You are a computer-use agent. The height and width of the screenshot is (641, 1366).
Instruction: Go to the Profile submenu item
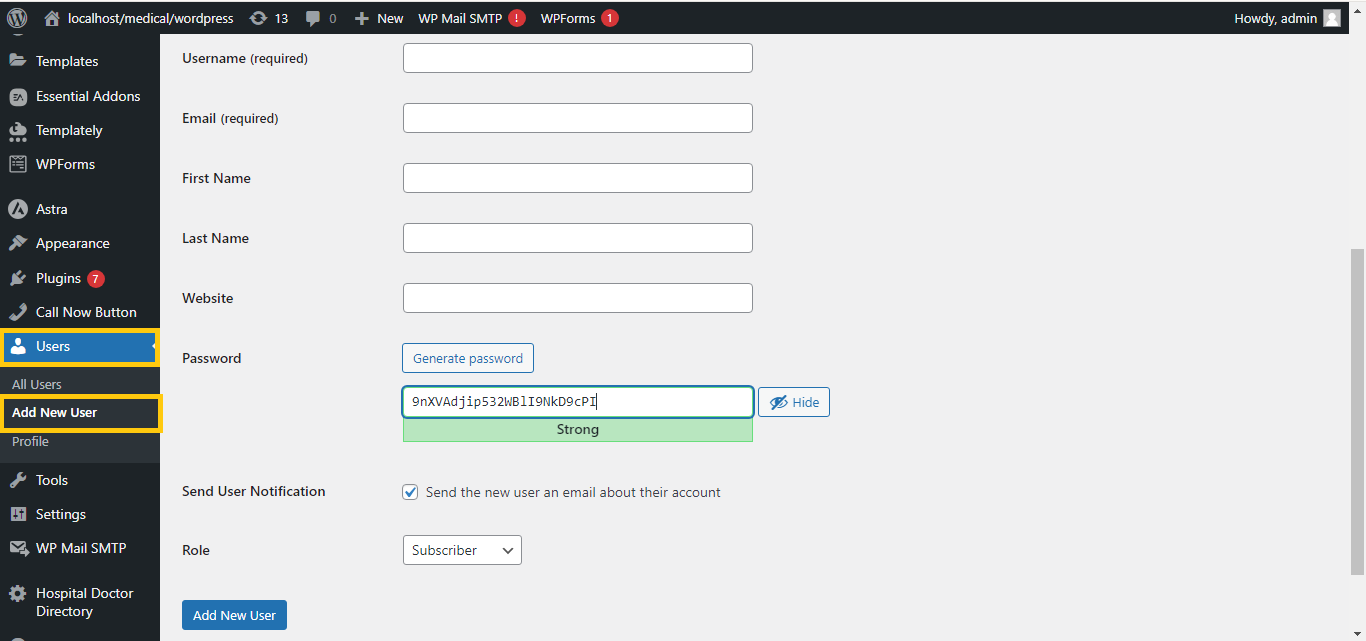pyautogui.click(x=30, y=441)
